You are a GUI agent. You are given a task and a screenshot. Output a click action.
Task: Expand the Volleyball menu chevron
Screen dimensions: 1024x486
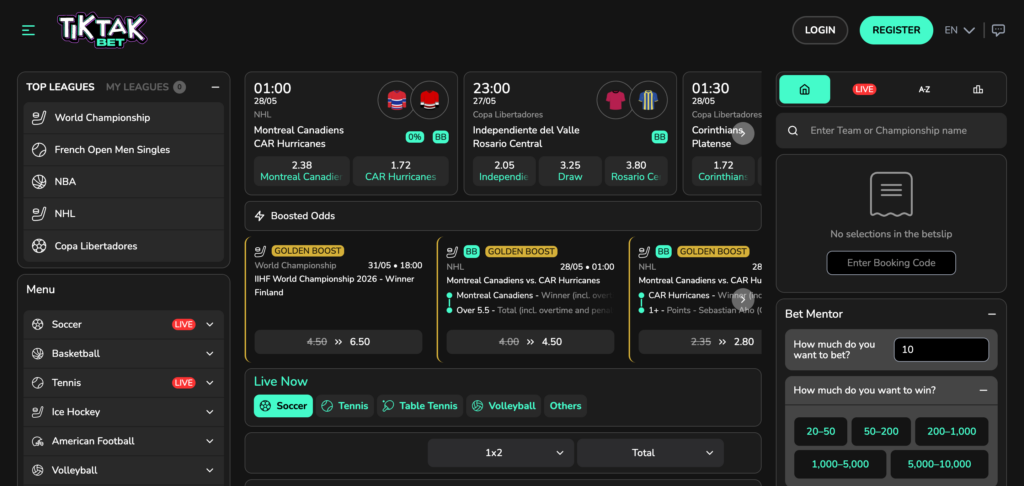pyautogui.click(x=210, y=470)
